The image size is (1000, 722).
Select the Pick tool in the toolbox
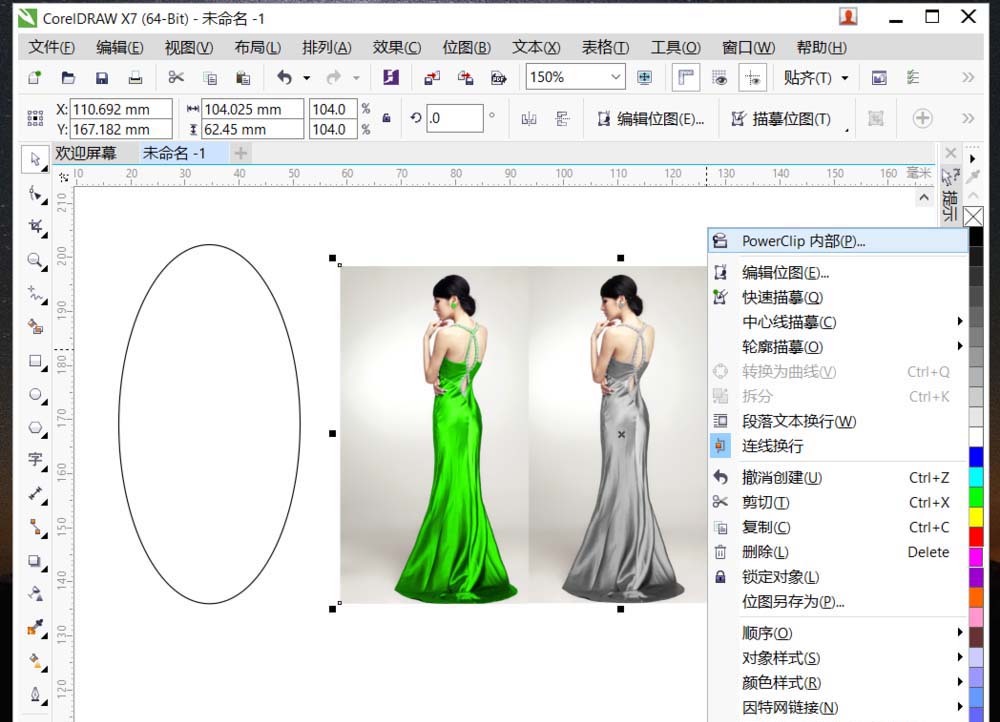[x=33, y=158]
